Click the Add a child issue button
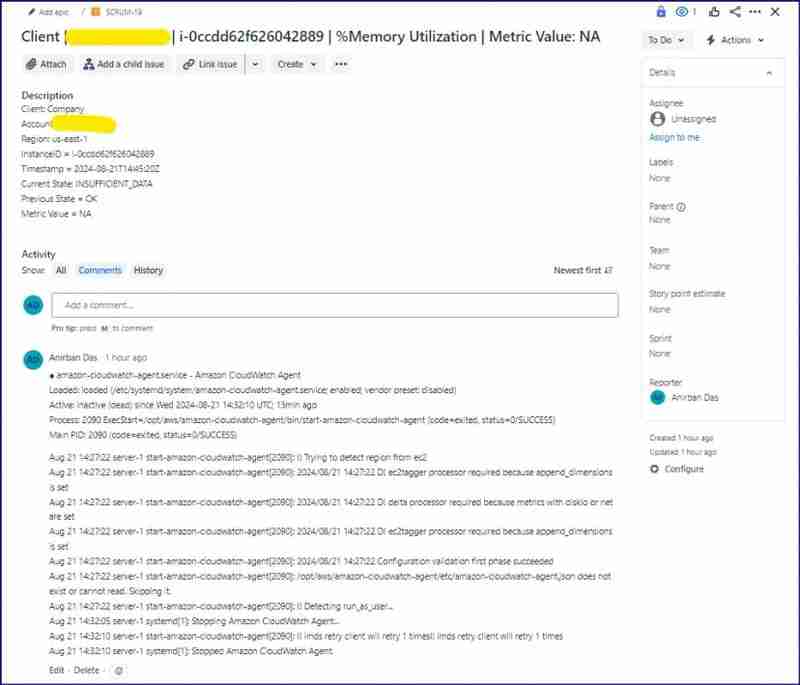 click(x=126, y=63)
